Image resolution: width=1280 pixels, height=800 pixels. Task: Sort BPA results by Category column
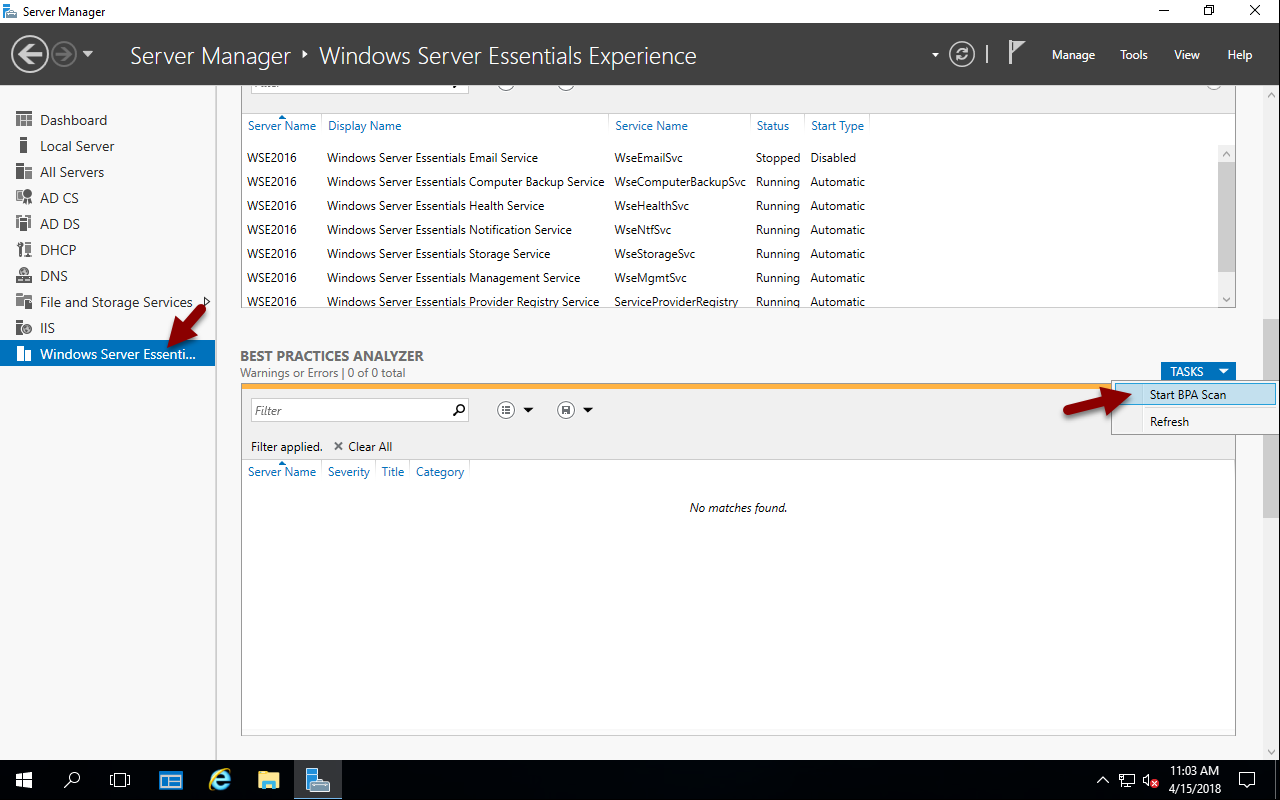click(x=440, y=472)
